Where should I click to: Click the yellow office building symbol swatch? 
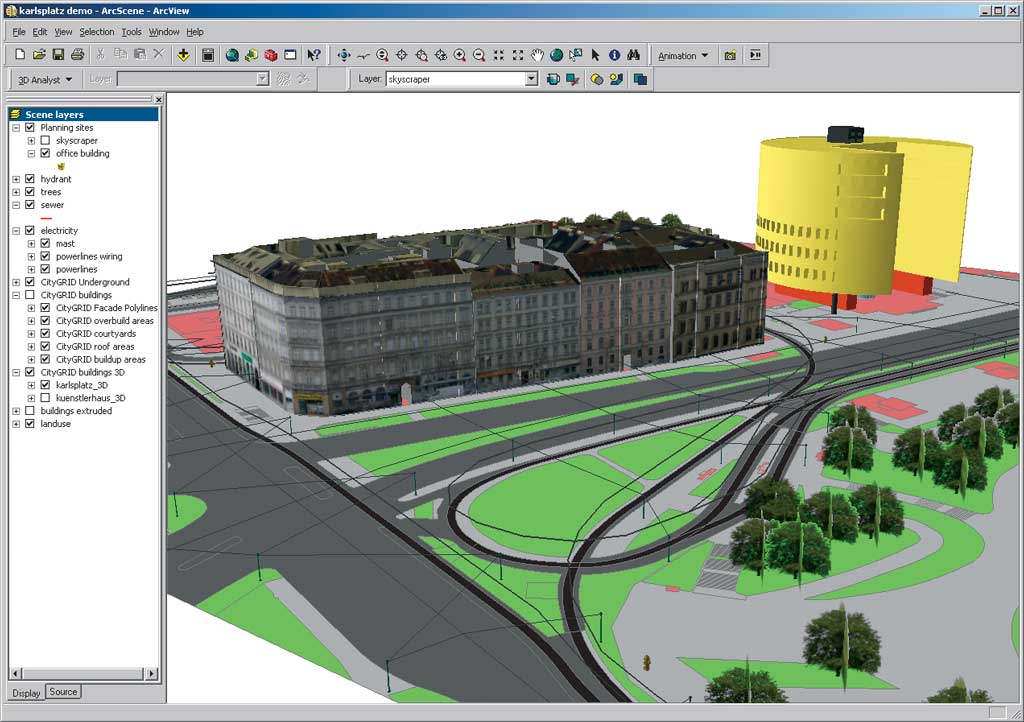pos(61,166)
